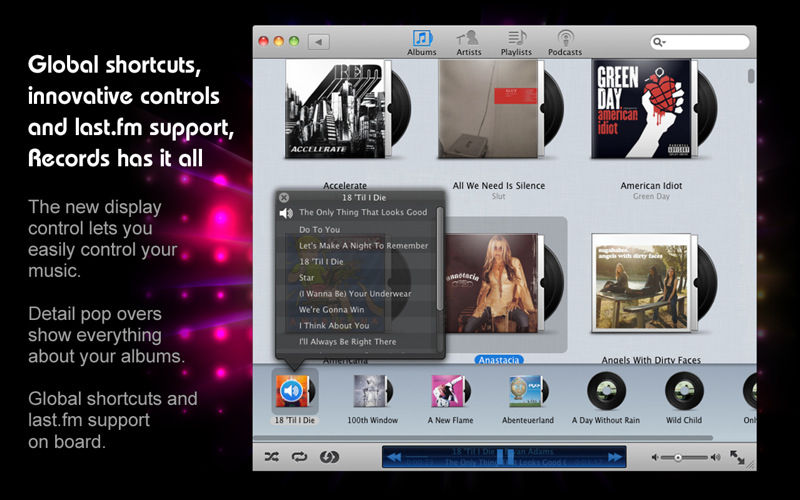Select the 100th Window shelf album
The height and width of the screenshot is (500, 800).
(372, 391)
